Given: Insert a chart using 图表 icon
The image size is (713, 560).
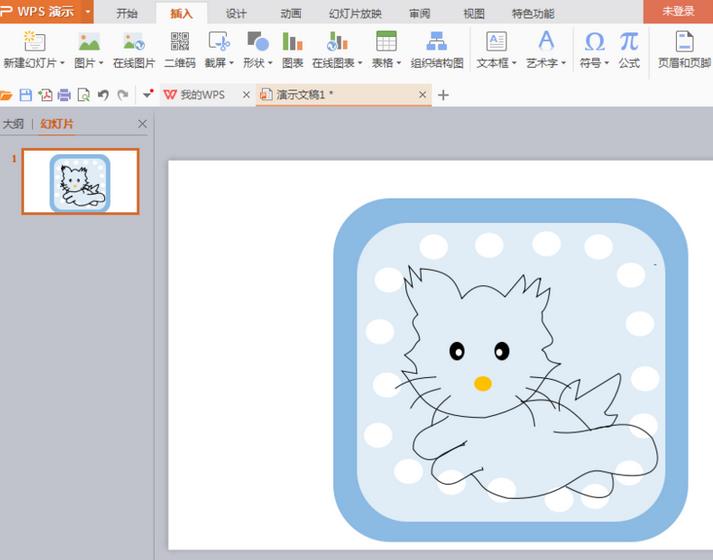Looking at the screenshot, I should click(x=292, y=42).
